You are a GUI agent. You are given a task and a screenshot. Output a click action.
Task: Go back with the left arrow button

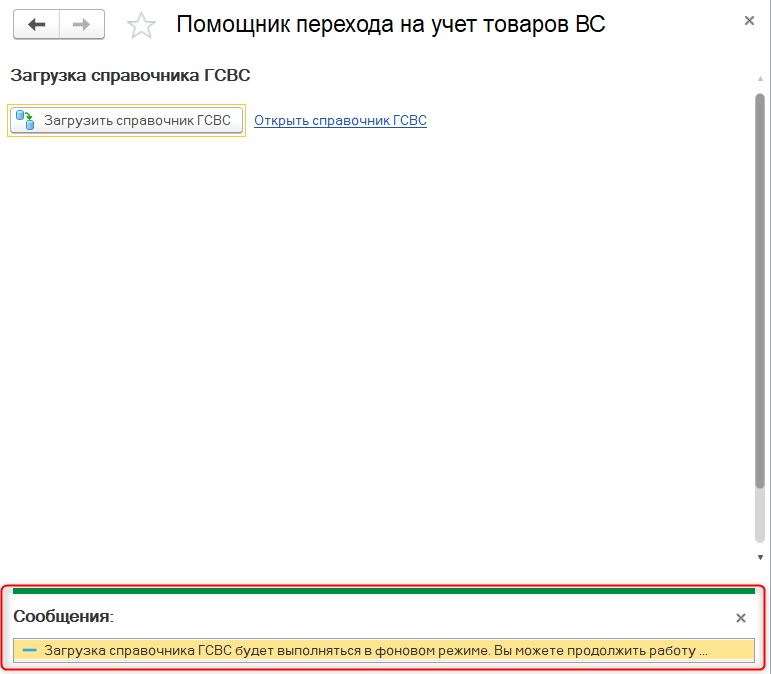[x=37, y=24]
